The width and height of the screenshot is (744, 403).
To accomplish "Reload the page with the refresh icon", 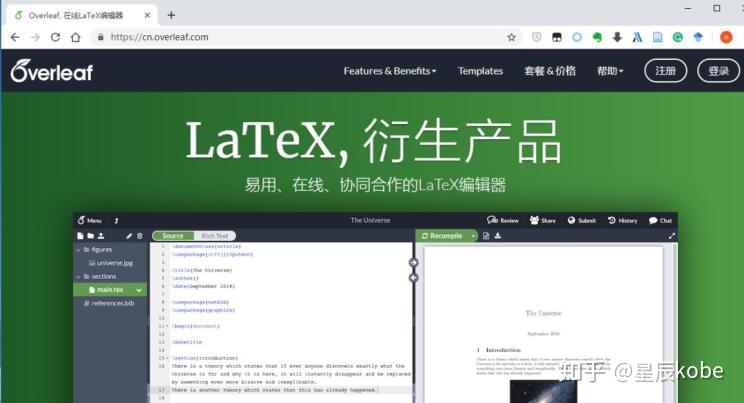I will click(56, 37).
